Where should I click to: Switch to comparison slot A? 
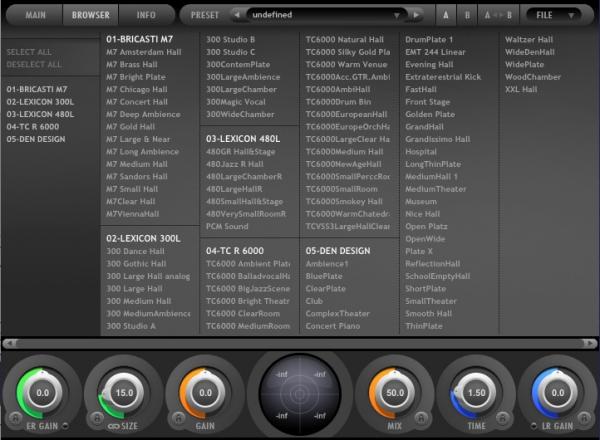click(447, 15)
